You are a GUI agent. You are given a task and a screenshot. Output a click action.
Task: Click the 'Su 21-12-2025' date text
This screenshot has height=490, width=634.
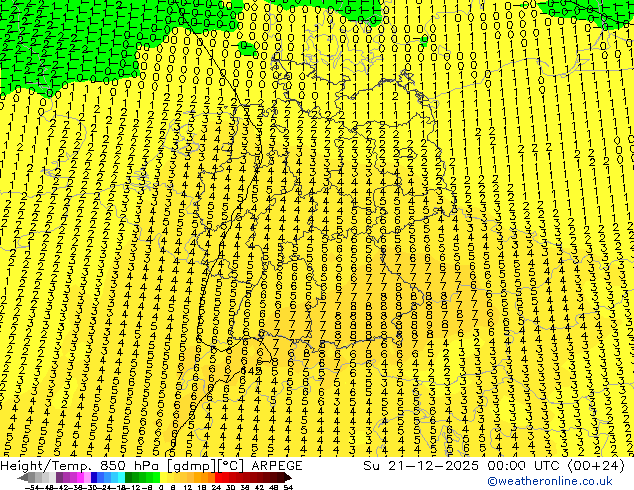421,466
